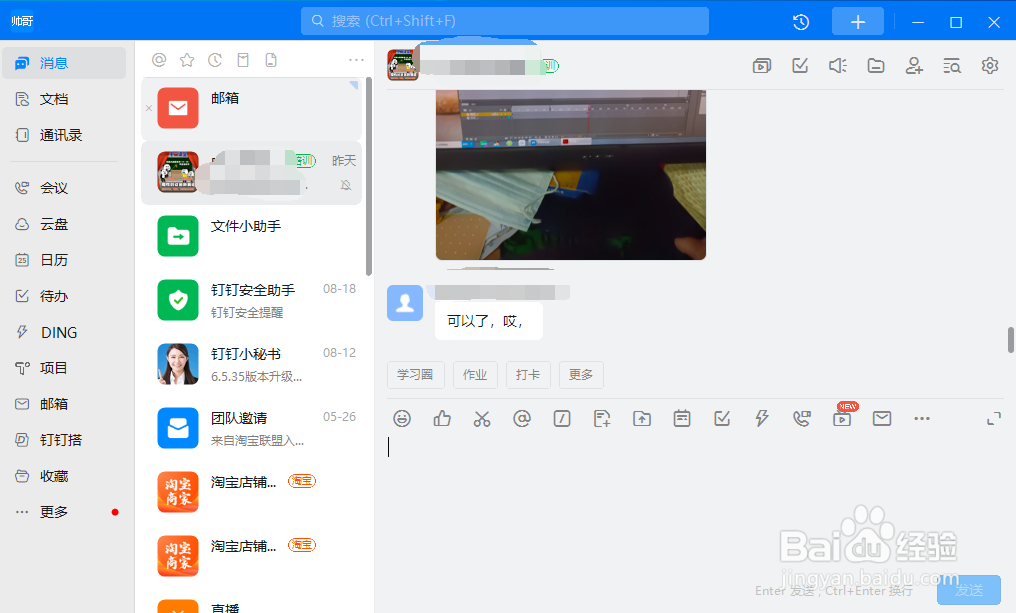Click the plus button to create new
This screenshot has width=1016, height=613.
(x=858, y=21)
